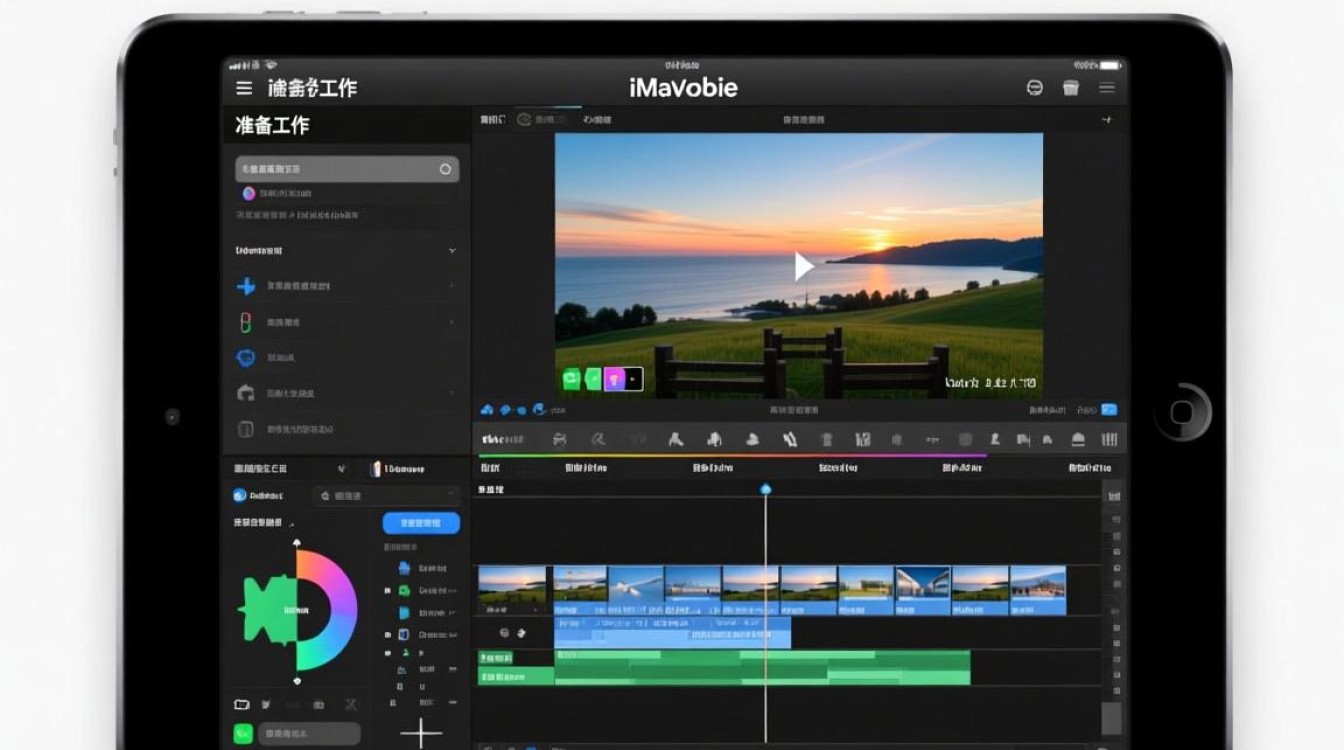Click the top handle of the color wheel
The width and height of the screenshot is (1344, 750).
point(297,543)
